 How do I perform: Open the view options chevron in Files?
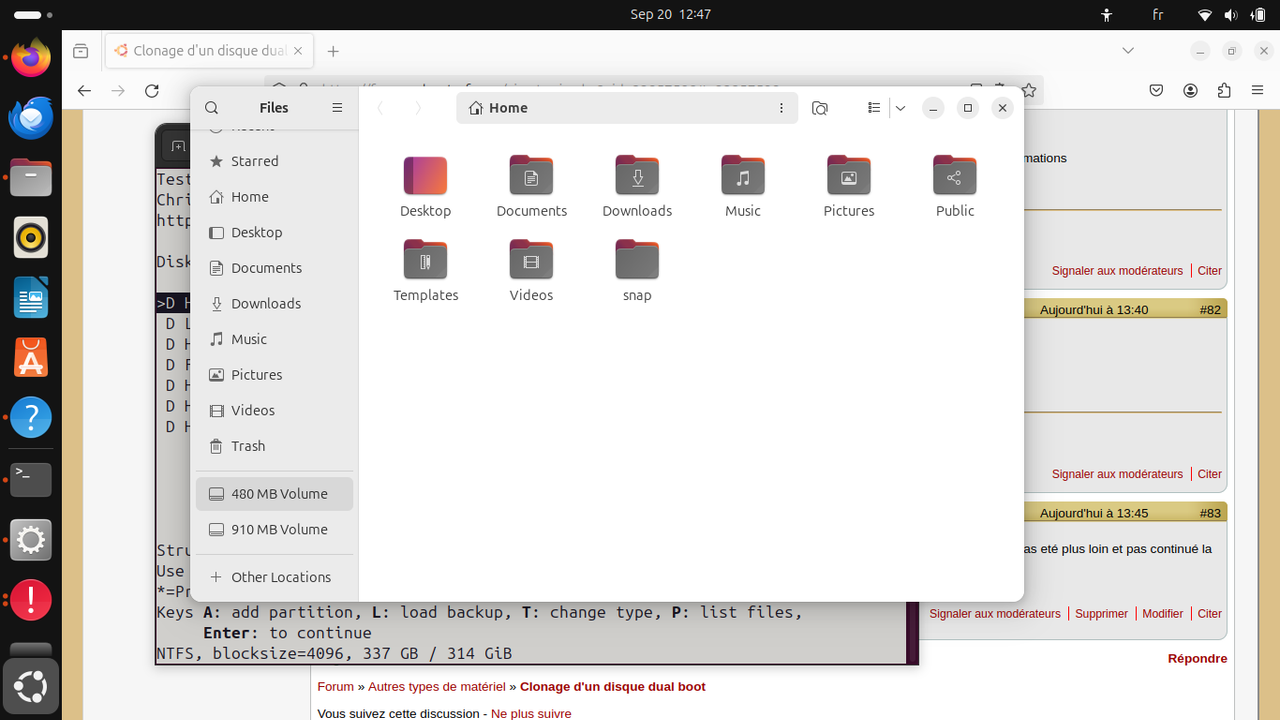pos(899,107)
